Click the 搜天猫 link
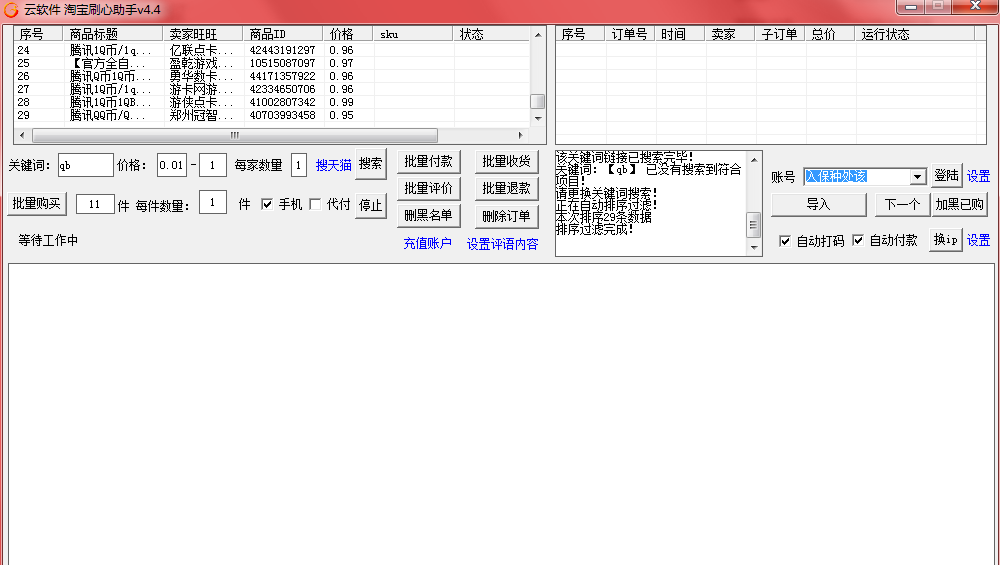 click(334, 165)
